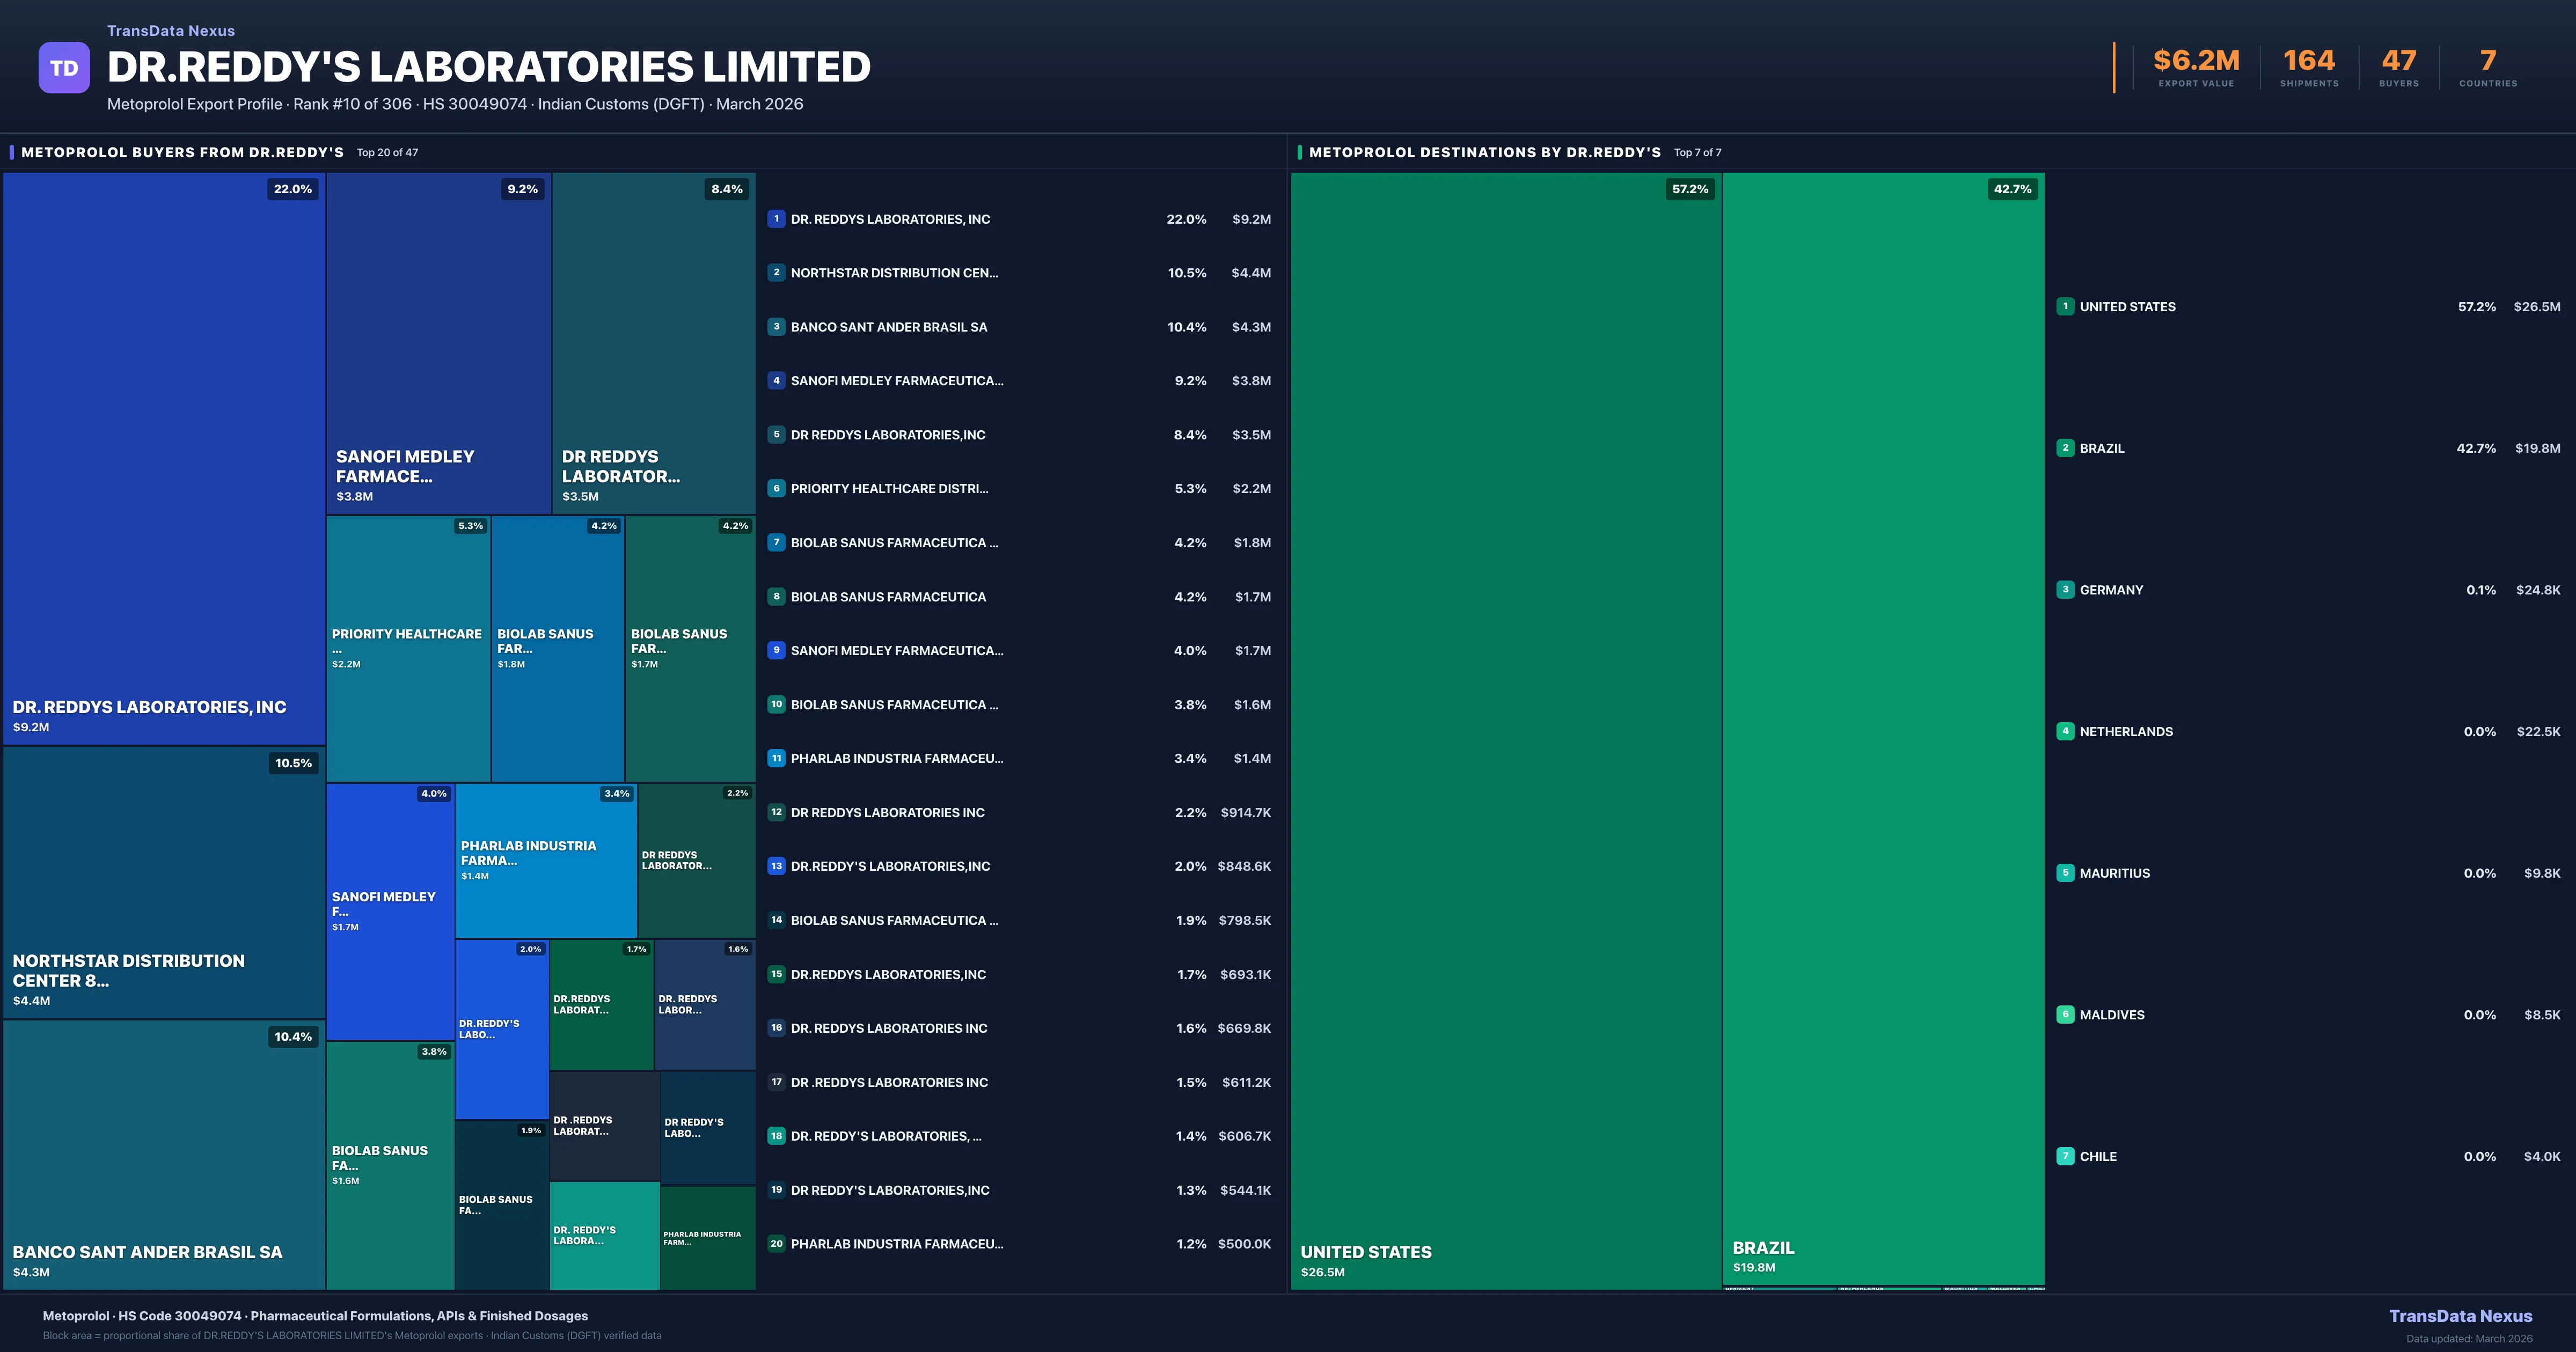Click the purple TD logo icon
This screenshot has height=1352, width=2576.
click(64, 68)
